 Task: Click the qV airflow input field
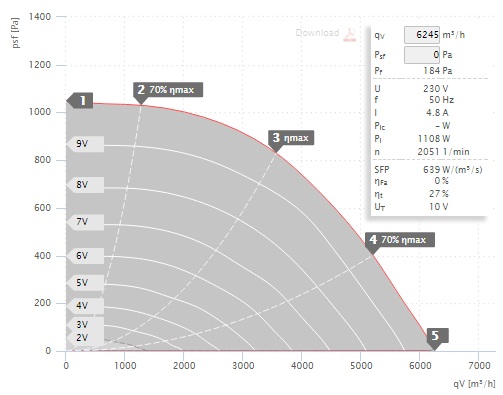tap(422, 35)
